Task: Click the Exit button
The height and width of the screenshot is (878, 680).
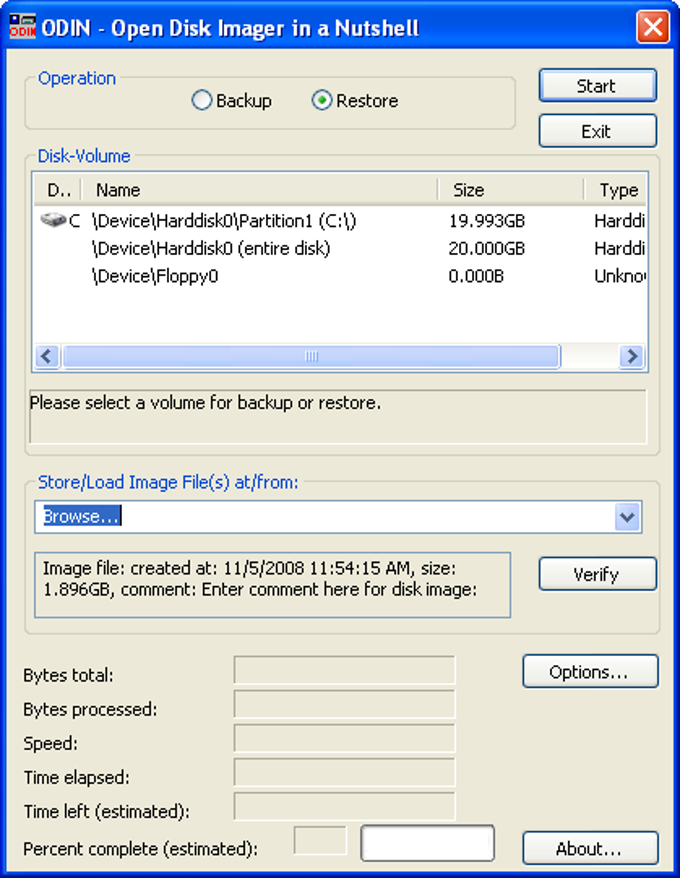Action: point(597,131)
